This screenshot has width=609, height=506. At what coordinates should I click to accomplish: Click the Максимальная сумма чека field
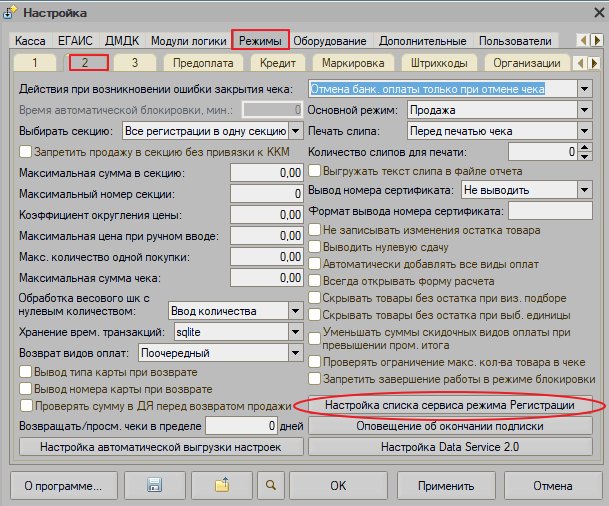click(x=266, y=278)
